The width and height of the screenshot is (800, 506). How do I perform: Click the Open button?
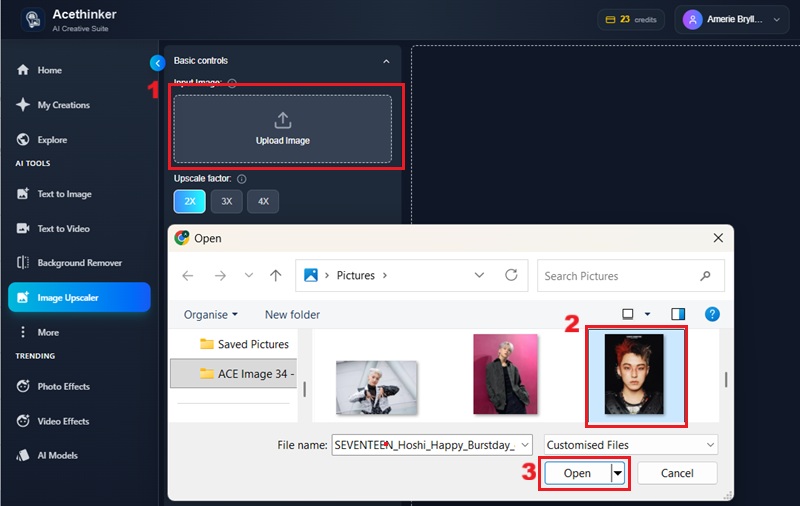point(577,473)
